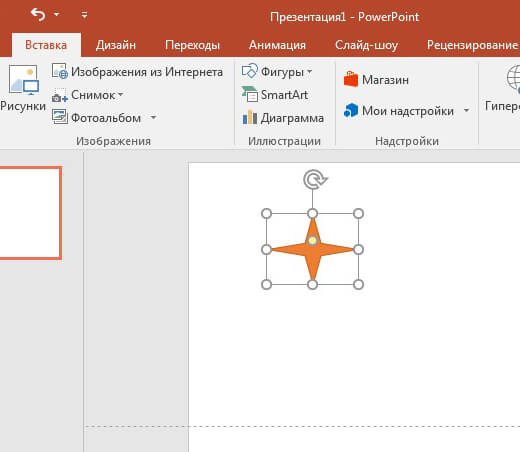Click the rotation handle above the star
520x452 pixels.
click(314, 180)
